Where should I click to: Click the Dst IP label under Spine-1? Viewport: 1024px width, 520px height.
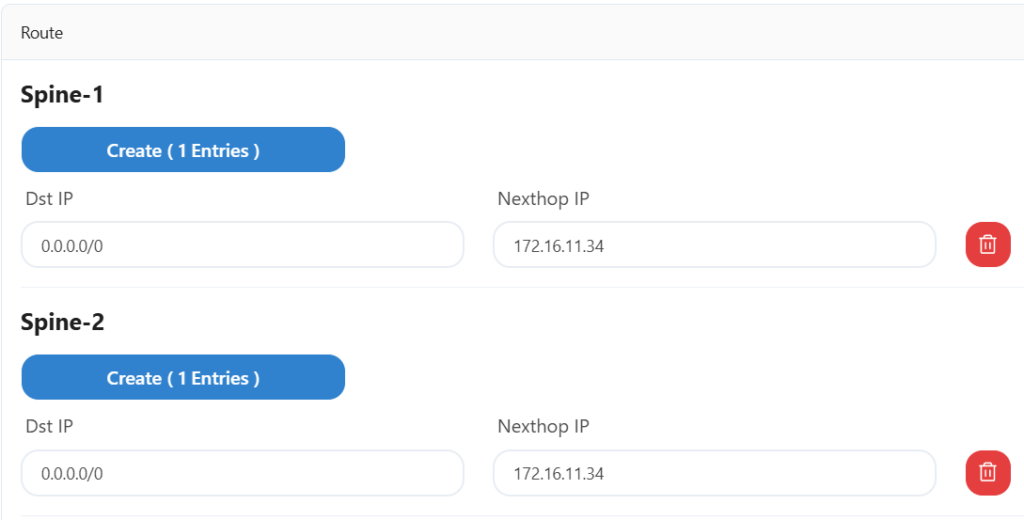(49, 199)
